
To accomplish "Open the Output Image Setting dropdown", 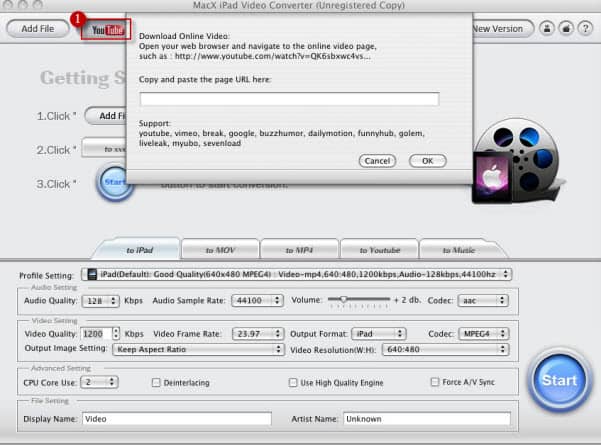I will (x=198, y=349).
